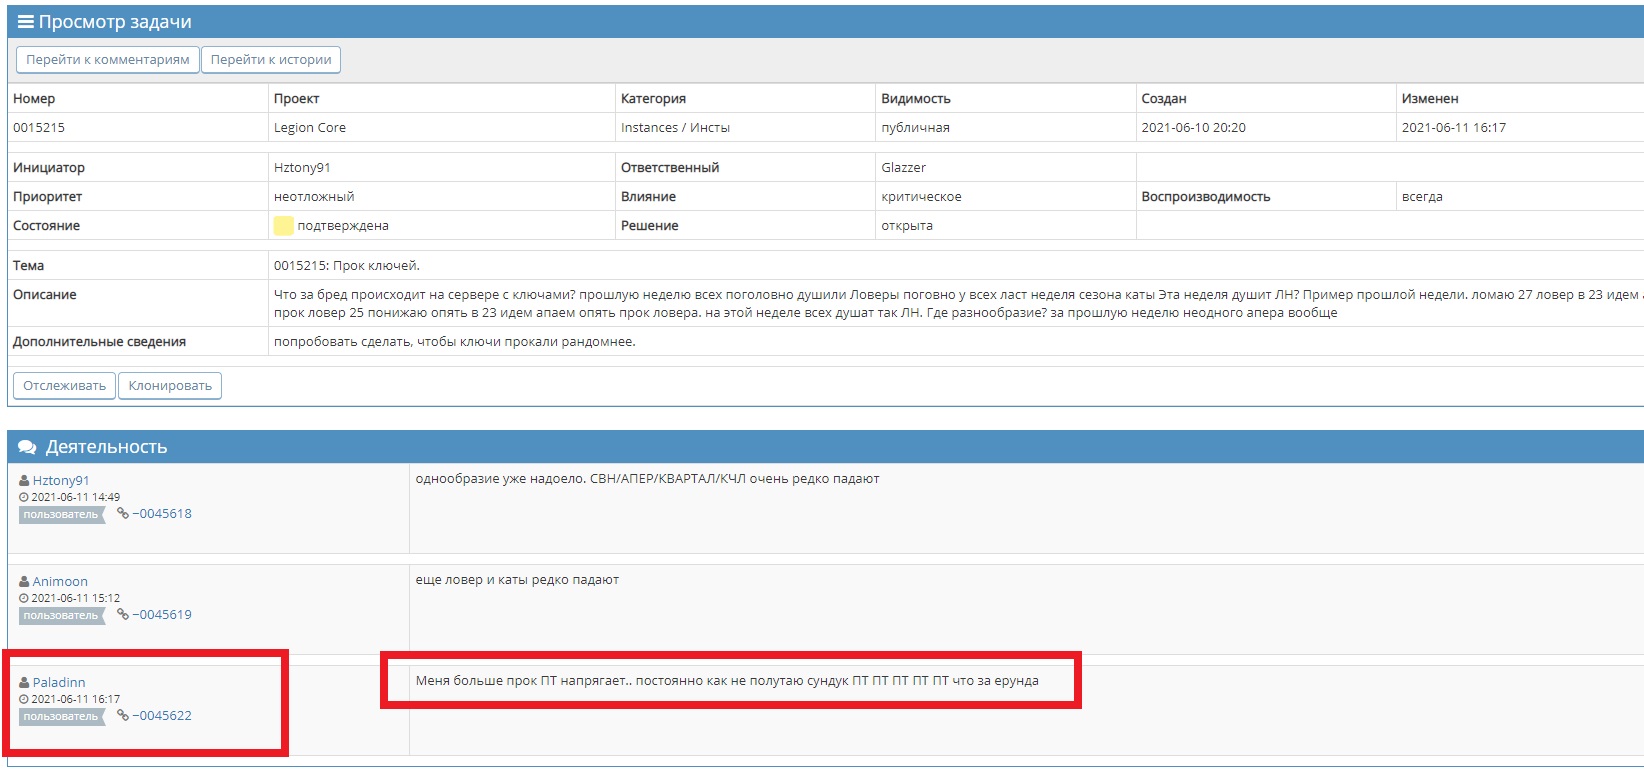Open the note link ~0045619
The image size is (1644, 774).
pyautogui.click(x=162, y=615)
